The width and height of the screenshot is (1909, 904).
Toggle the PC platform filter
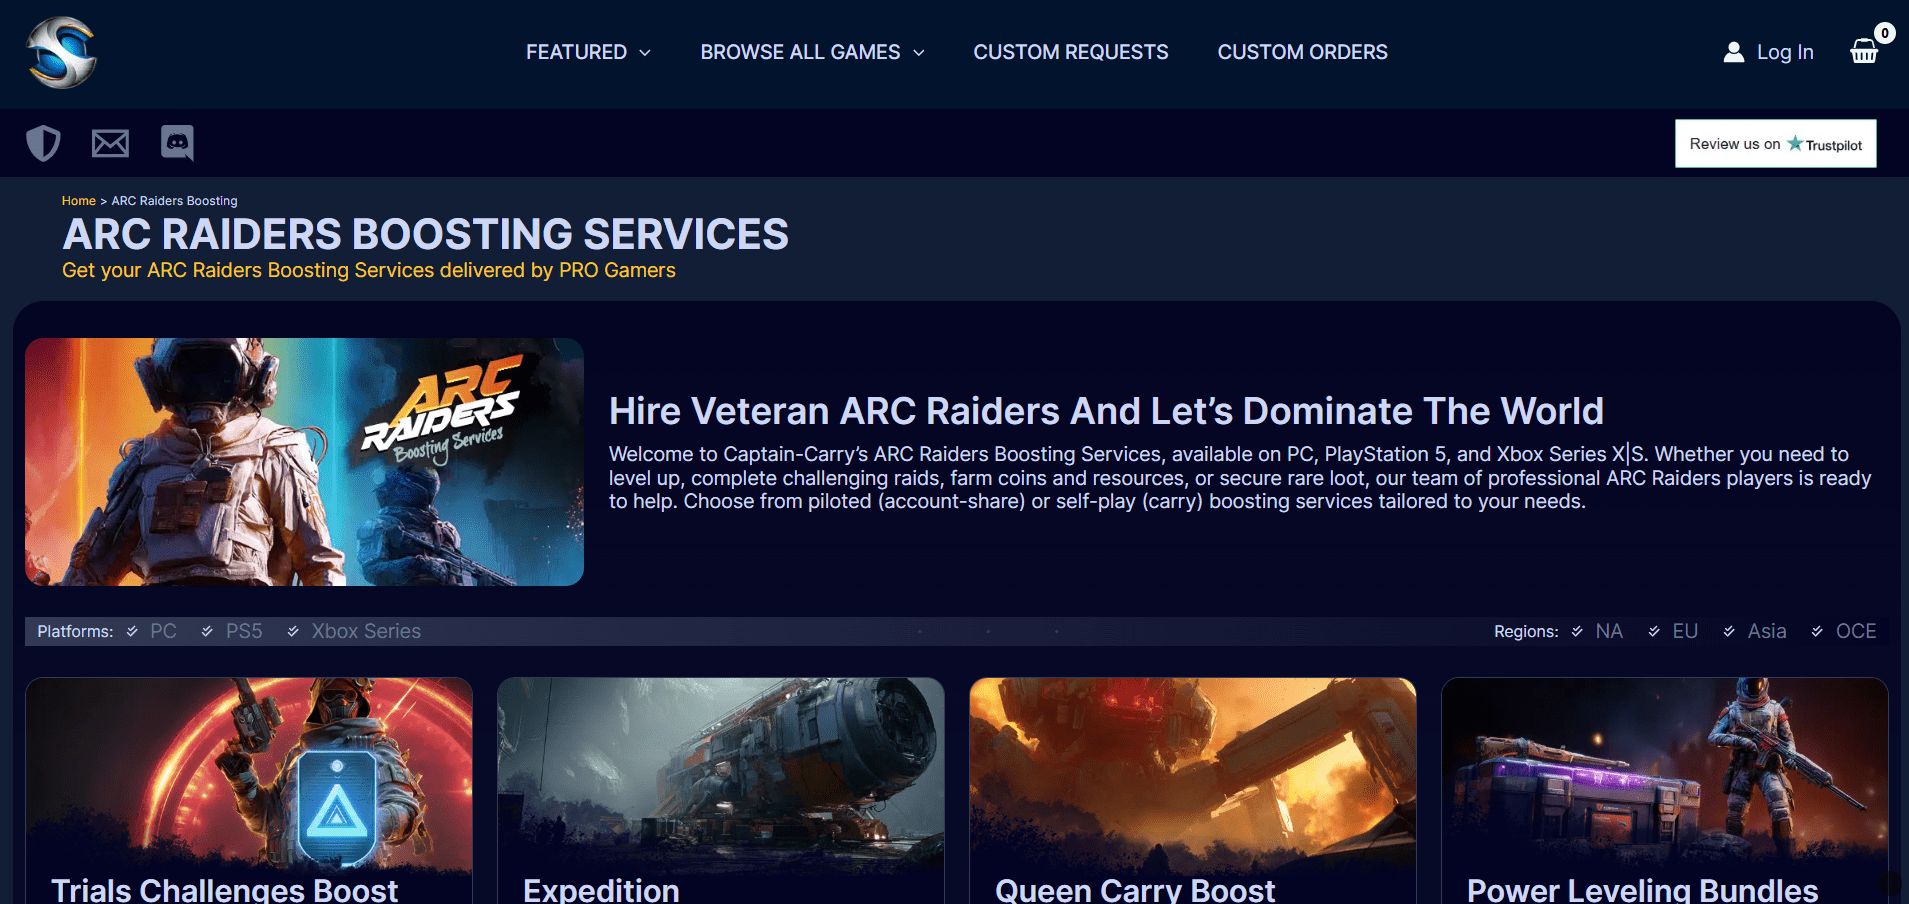[x=152, y=631]
